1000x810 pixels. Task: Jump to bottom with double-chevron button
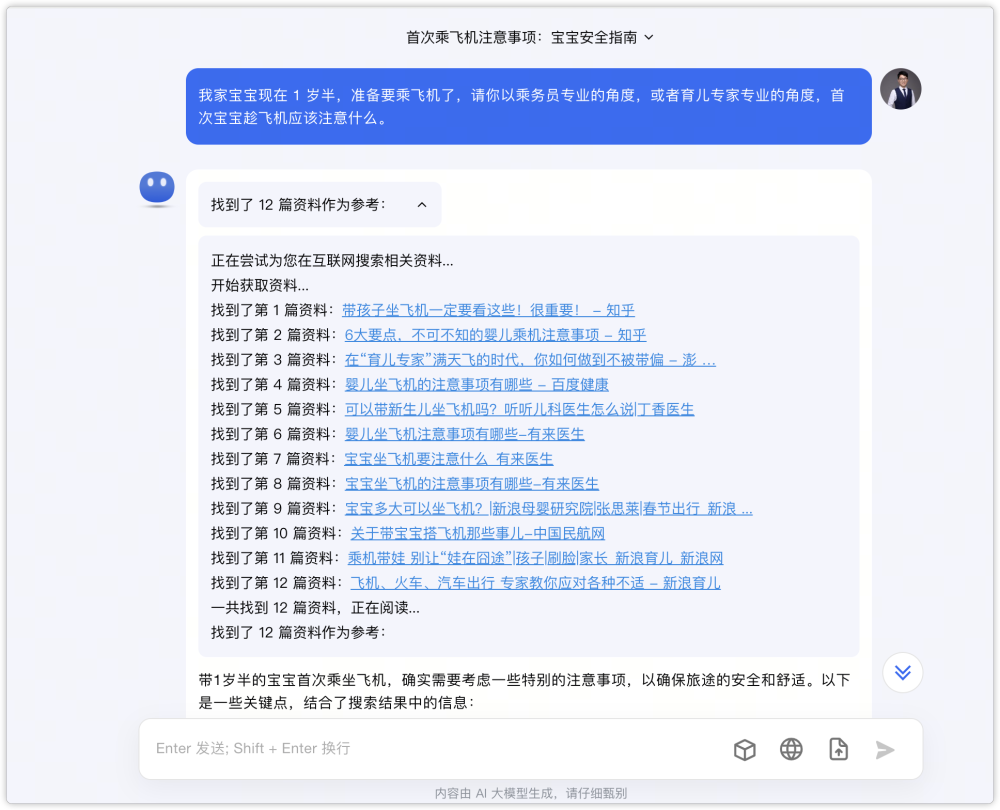tap(902, 672)
